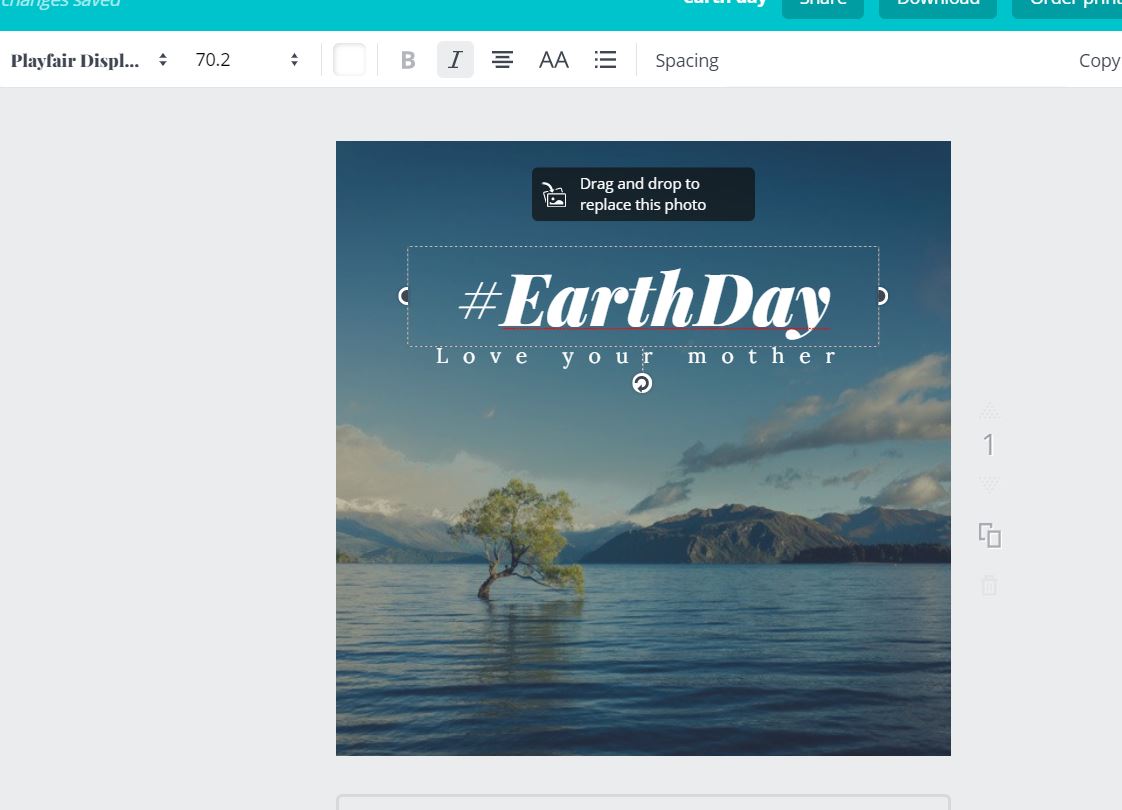Open the text color swatch

pyautogui.click(x=349, y=59)
